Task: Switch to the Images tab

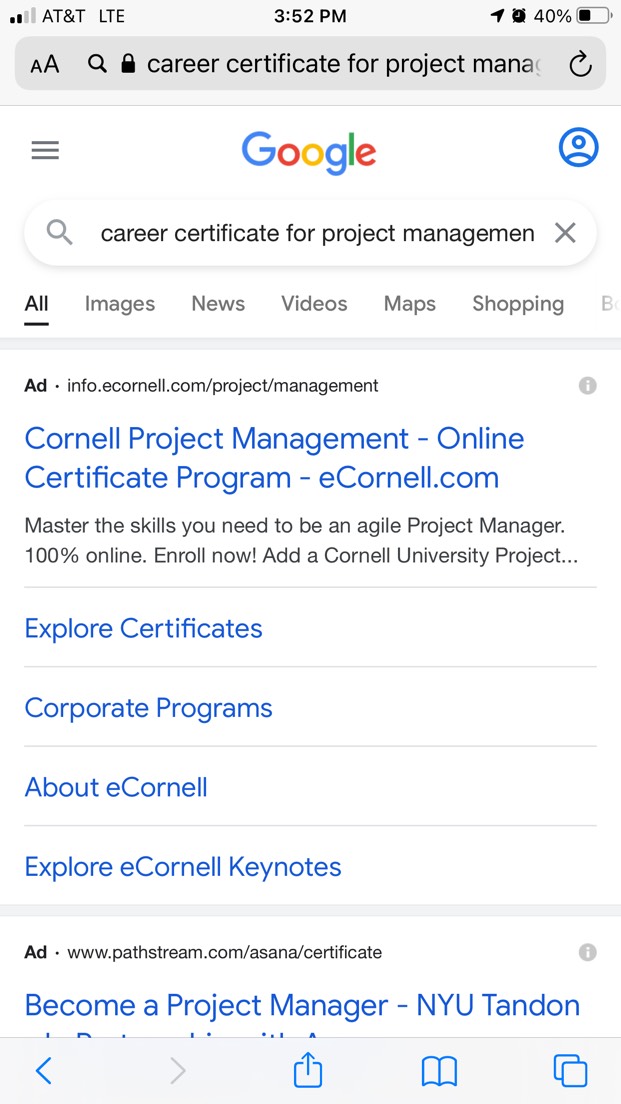Action: coord(119,303)
